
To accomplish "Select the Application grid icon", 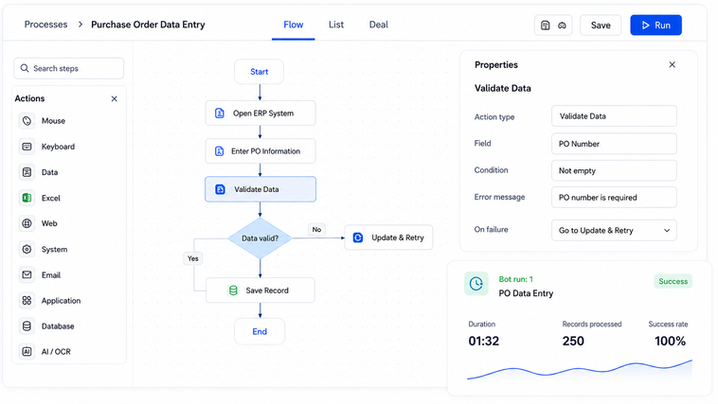I will (x=27, y=300).
